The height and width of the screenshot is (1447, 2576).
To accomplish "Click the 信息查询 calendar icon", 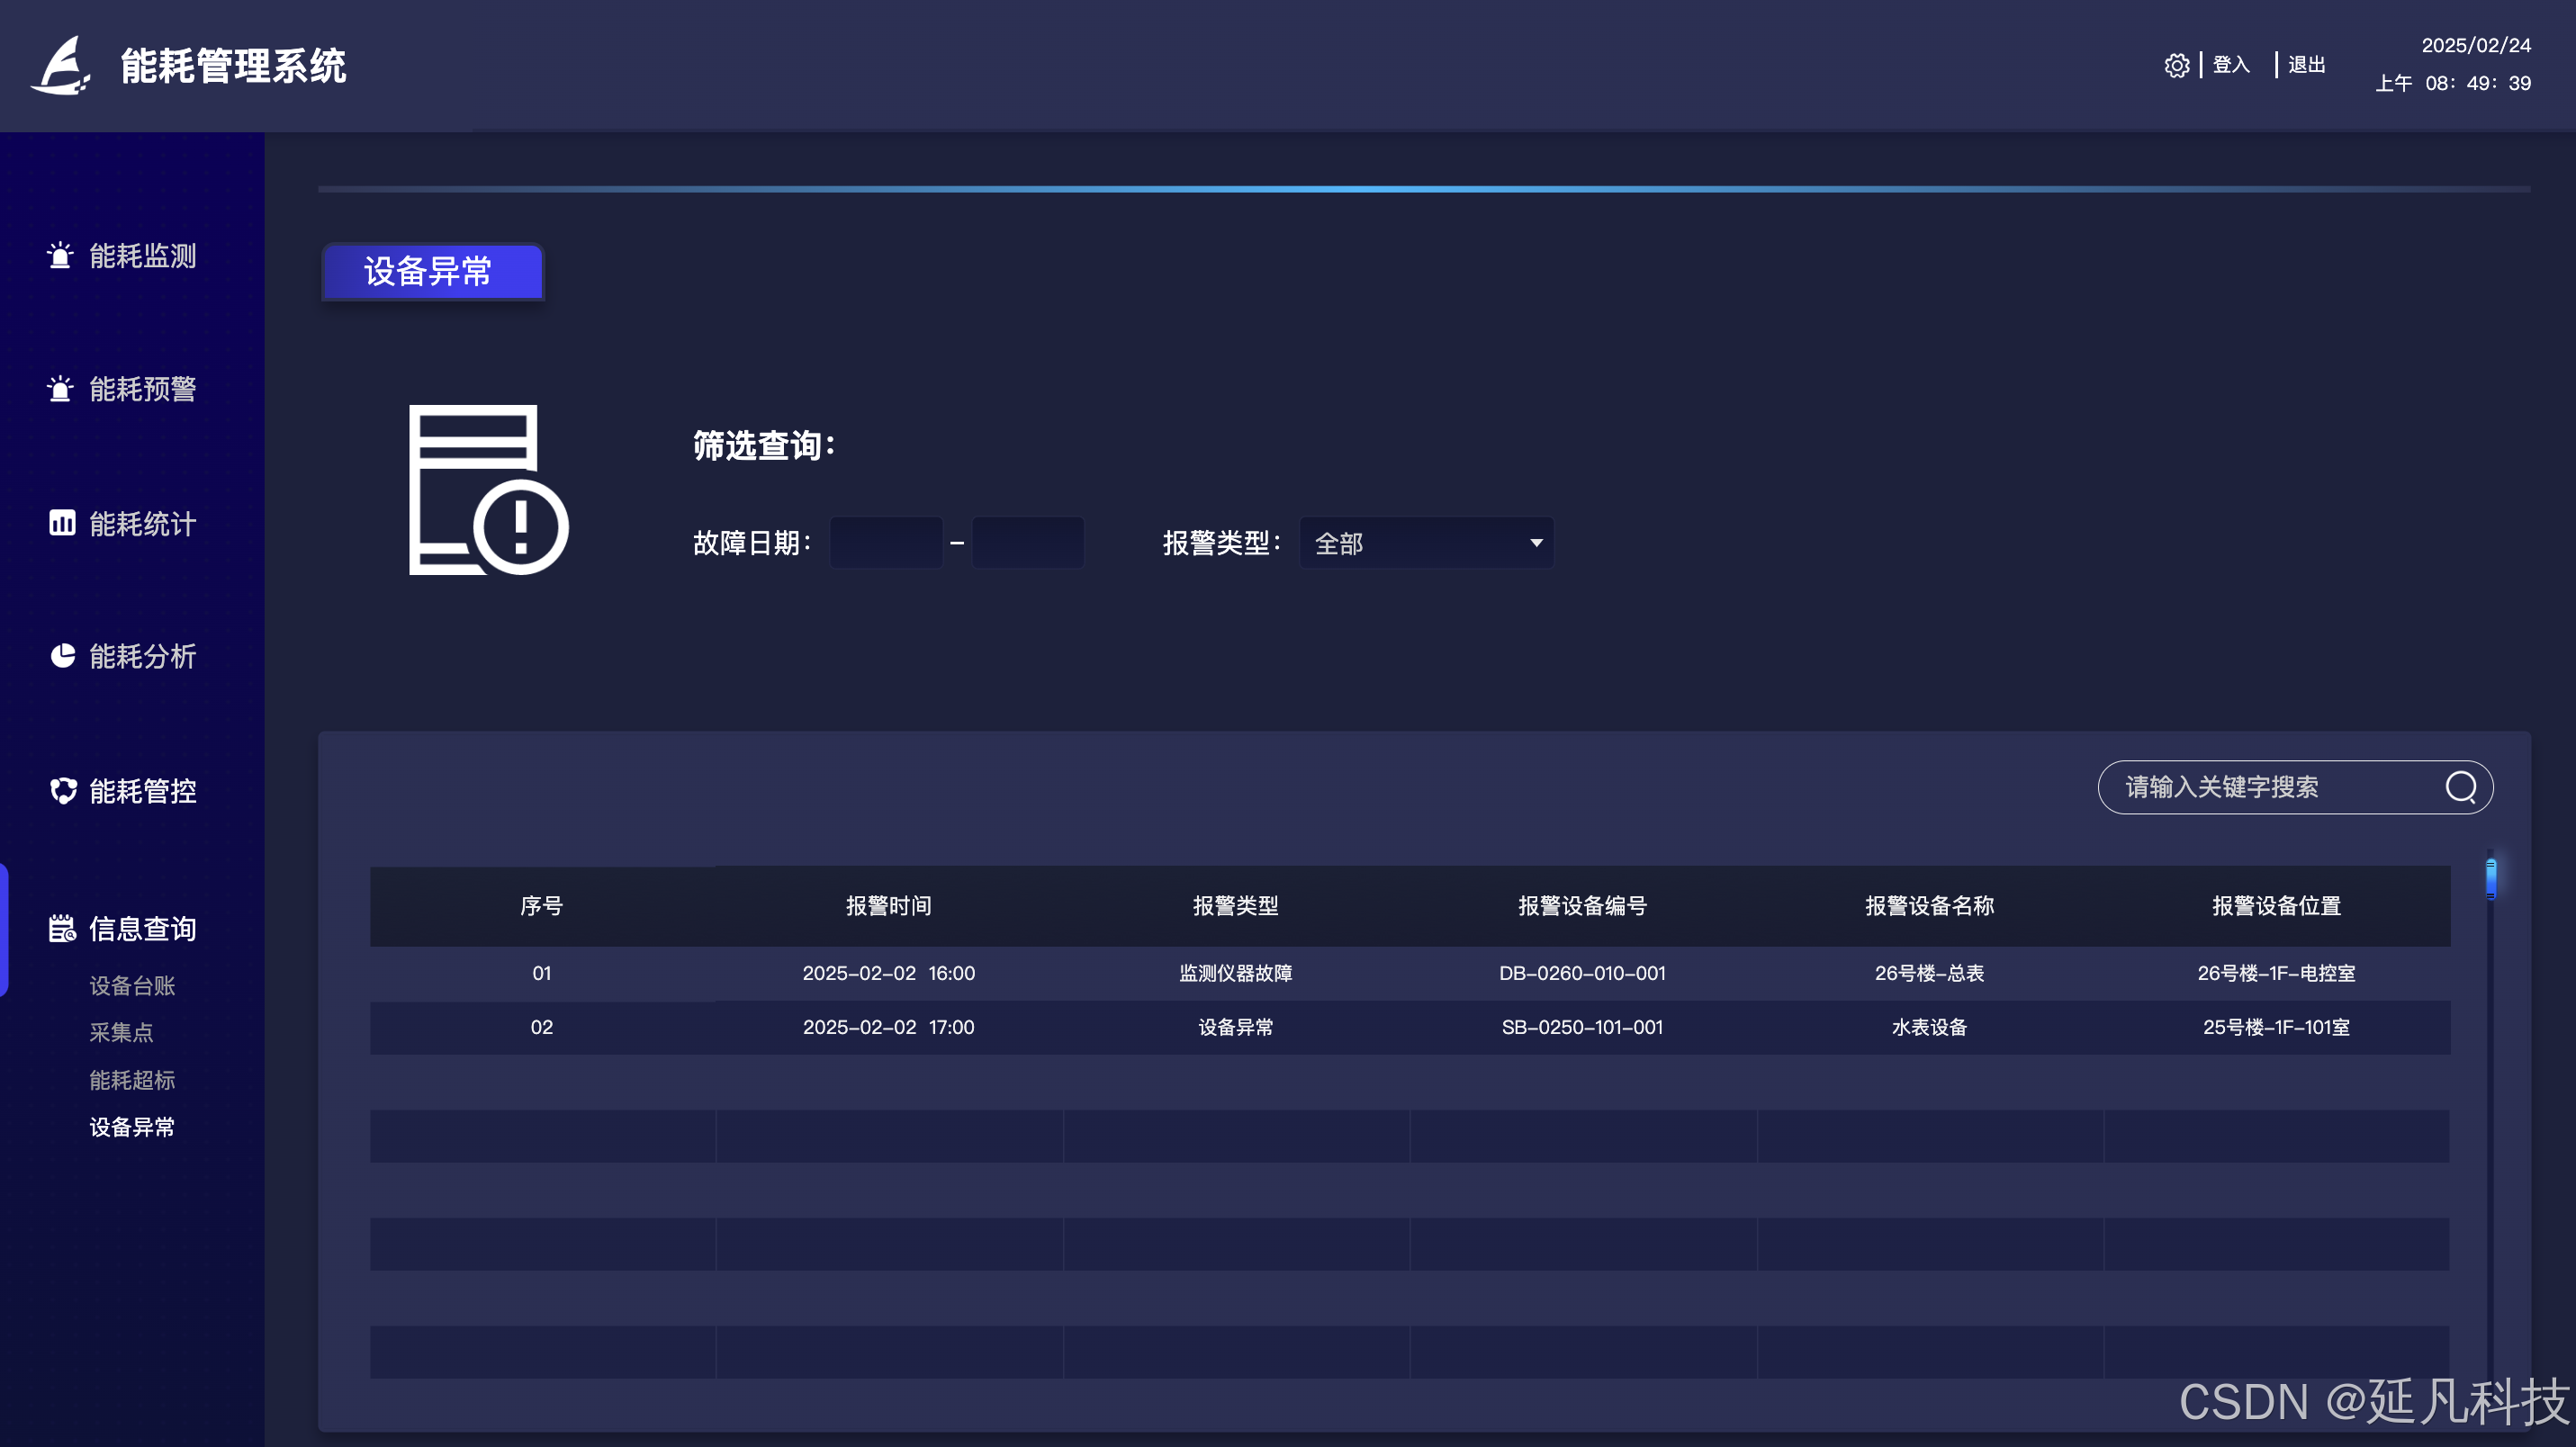I will click(62, 928).
